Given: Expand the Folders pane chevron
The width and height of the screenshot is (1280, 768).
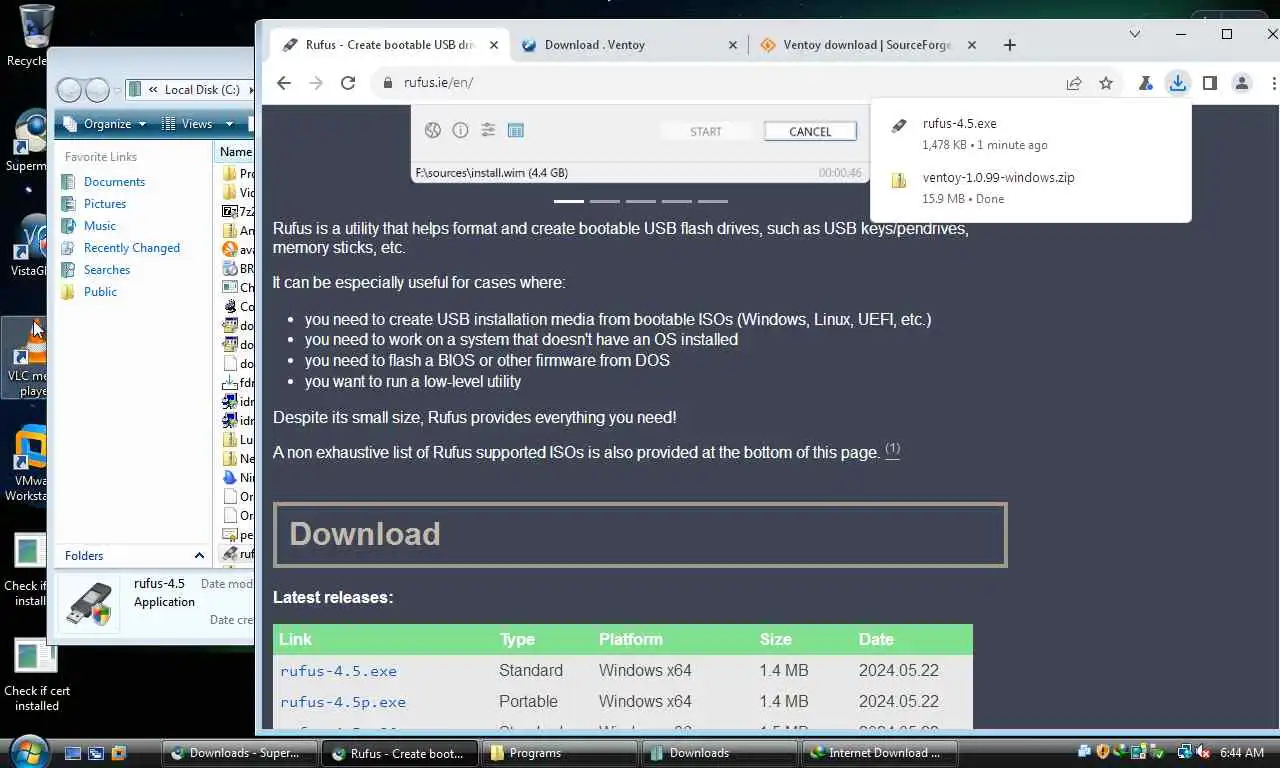Looking at the screenshot, I should [199, 556].
